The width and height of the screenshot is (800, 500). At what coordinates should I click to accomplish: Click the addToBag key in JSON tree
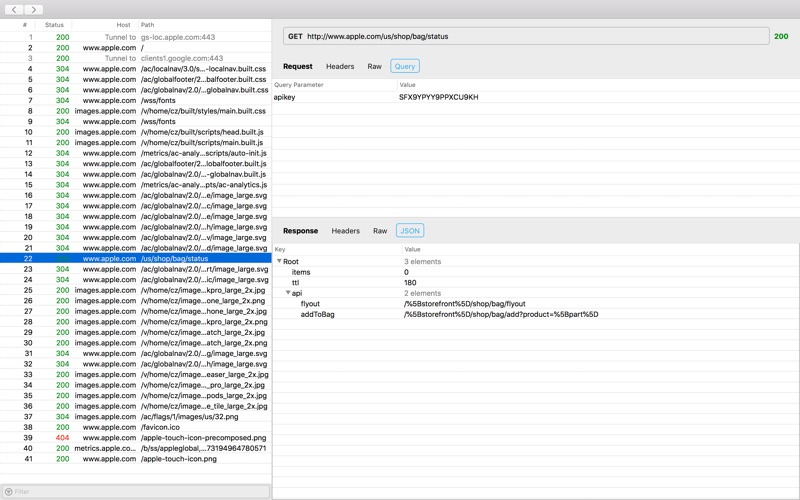click(x=317, y=314)
